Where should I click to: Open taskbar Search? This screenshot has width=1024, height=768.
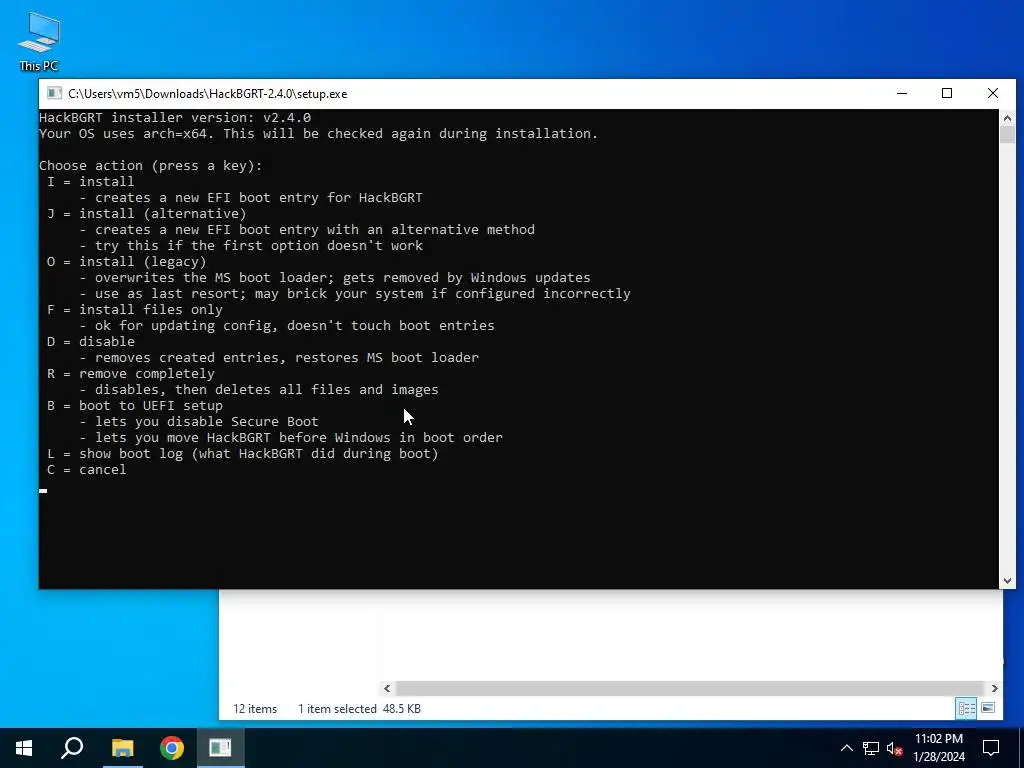72,748
